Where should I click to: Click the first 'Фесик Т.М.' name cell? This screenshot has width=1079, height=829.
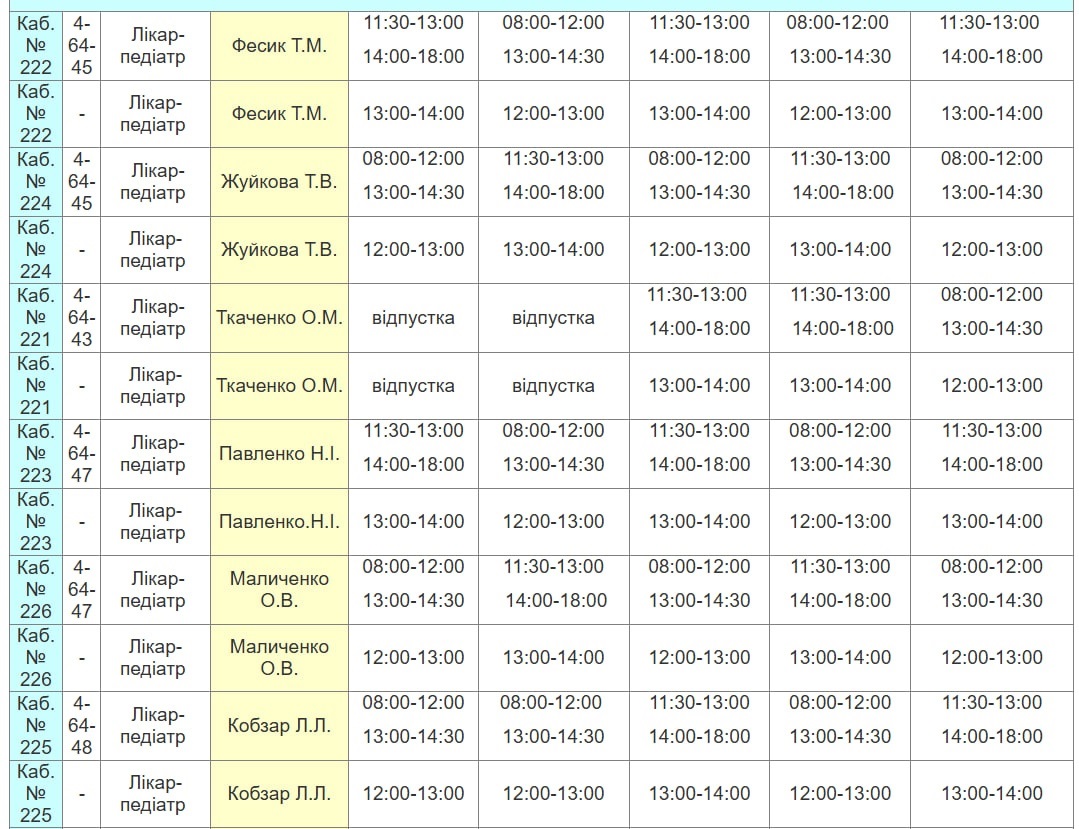(x=279, y=46)
